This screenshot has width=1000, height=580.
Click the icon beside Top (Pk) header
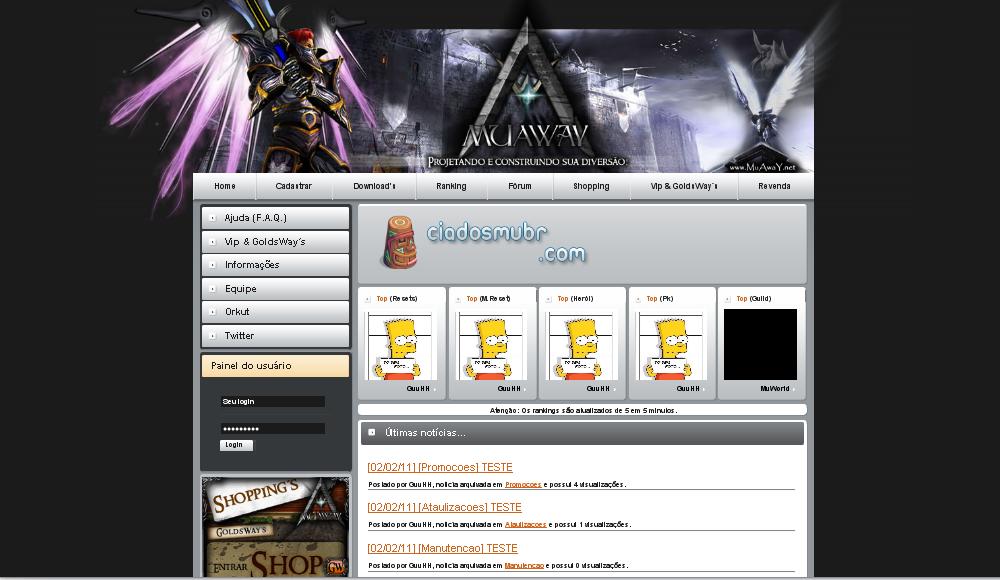click(638, 299)
